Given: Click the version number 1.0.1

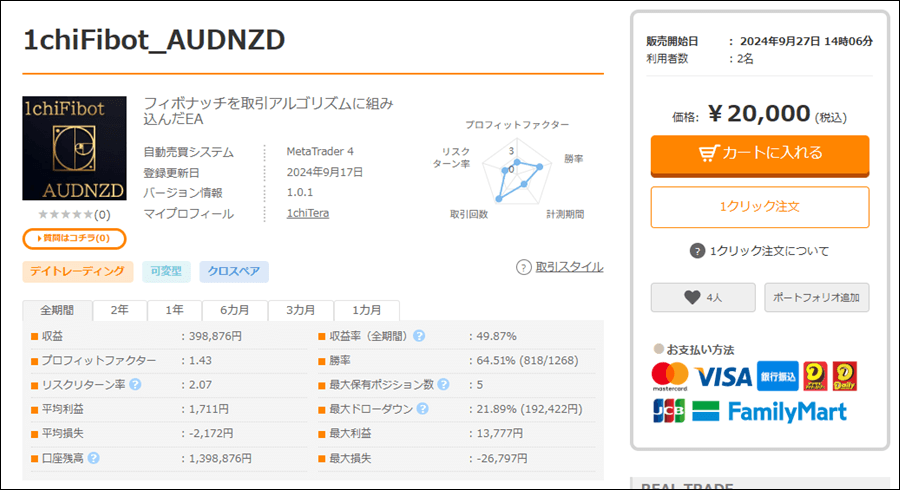Looking at the screenshot, I should pyautogui.click(x=300, y=192).
